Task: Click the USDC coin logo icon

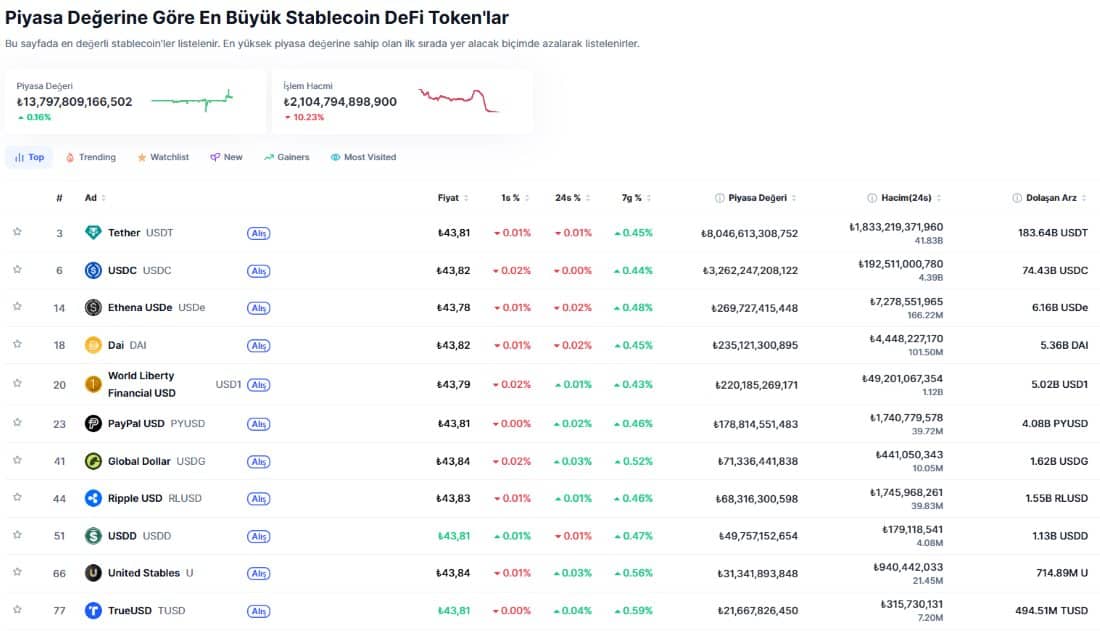Action: [x=93, y=270]
